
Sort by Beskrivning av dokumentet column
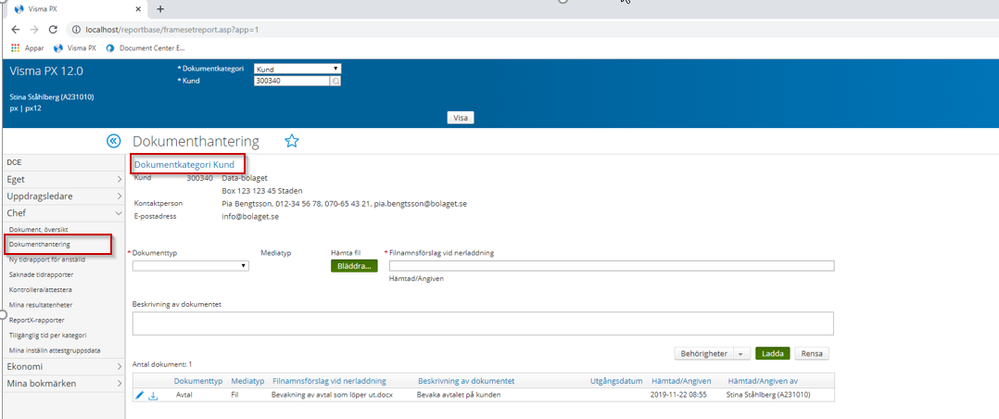pos(466,381)
